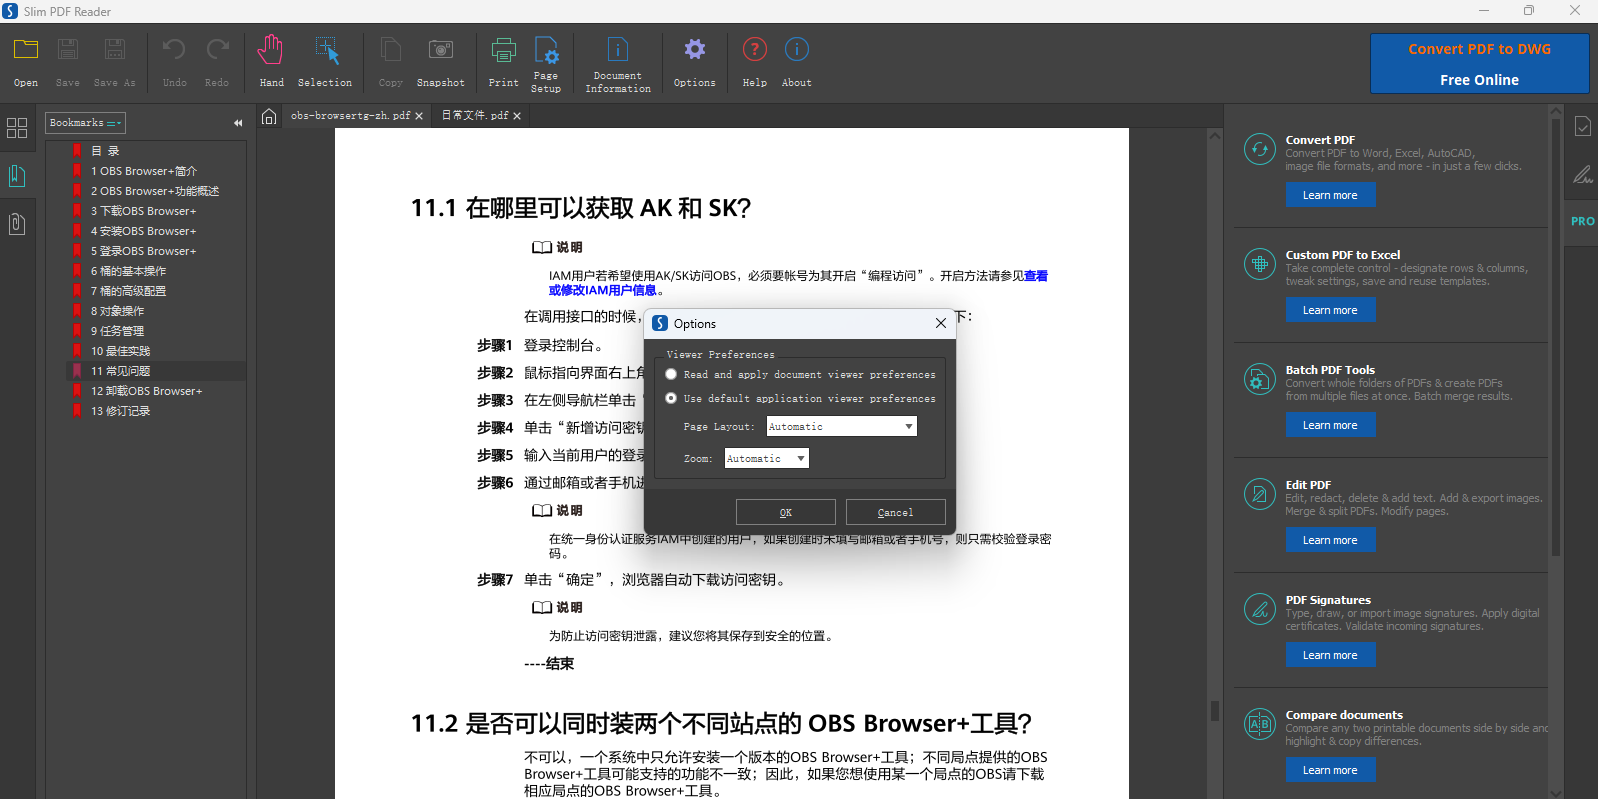
Task: Open Document Information
Action: [617, 51]
